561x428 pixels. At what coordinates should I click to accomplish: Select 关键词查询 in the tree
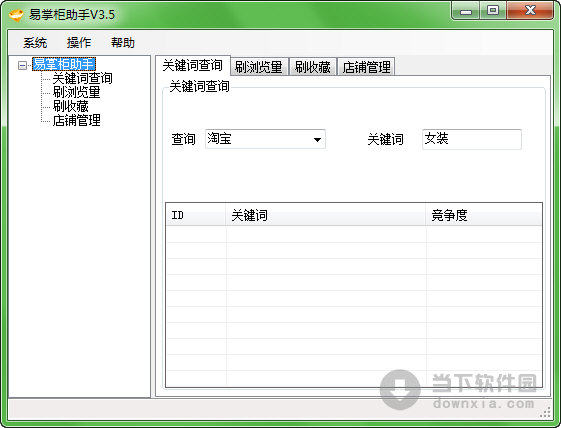pyautogui.click(x=82, y=78)
